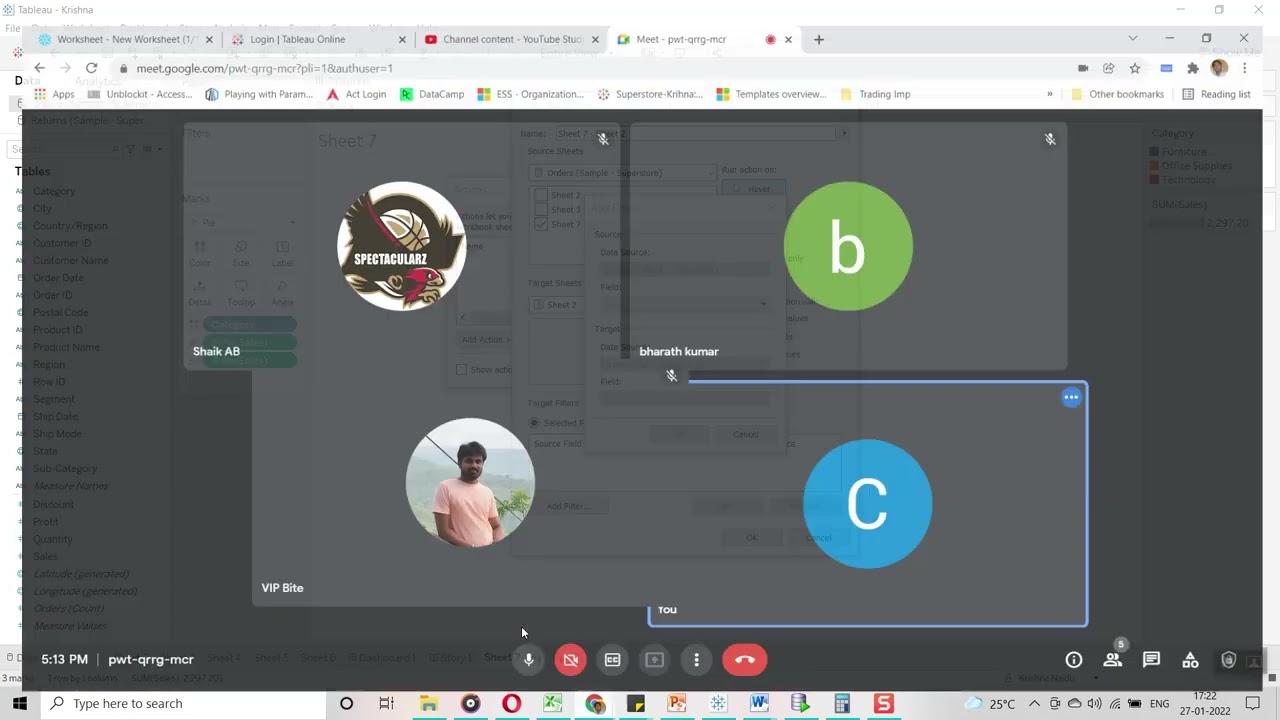Switch to Chrome on the taskbar

[595, 704]
